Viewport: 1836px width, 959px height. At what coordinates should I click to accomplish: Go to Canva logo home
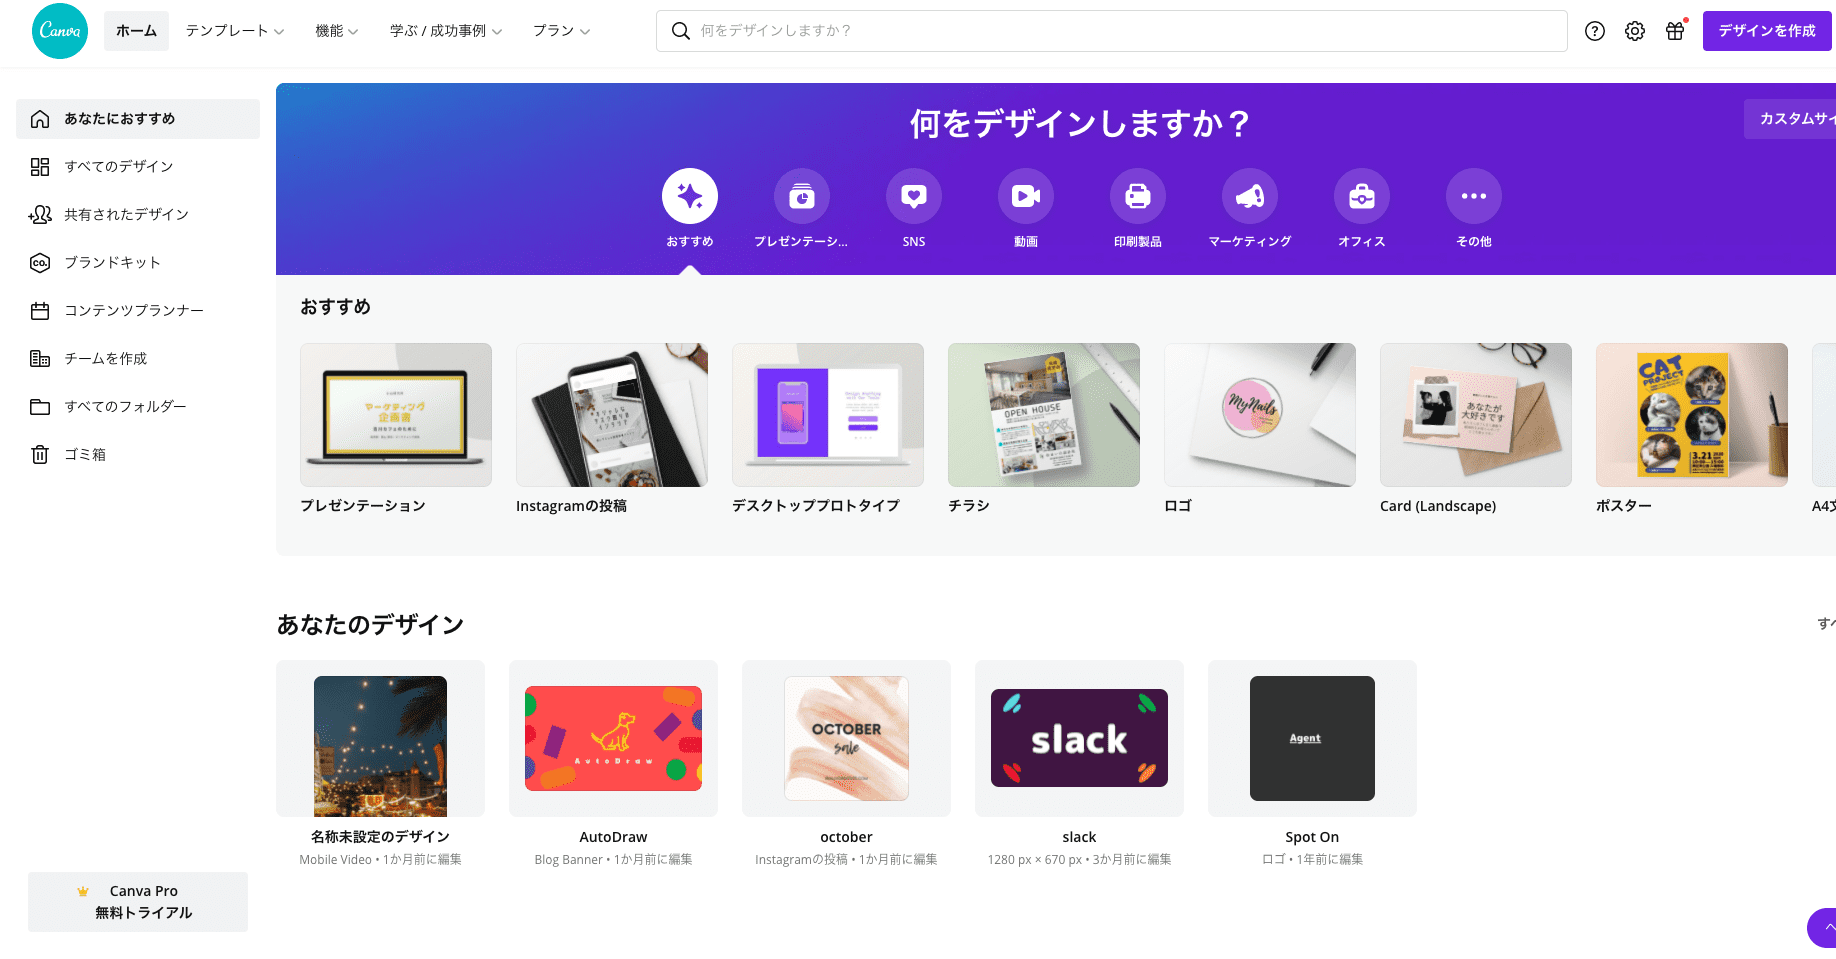60,31
